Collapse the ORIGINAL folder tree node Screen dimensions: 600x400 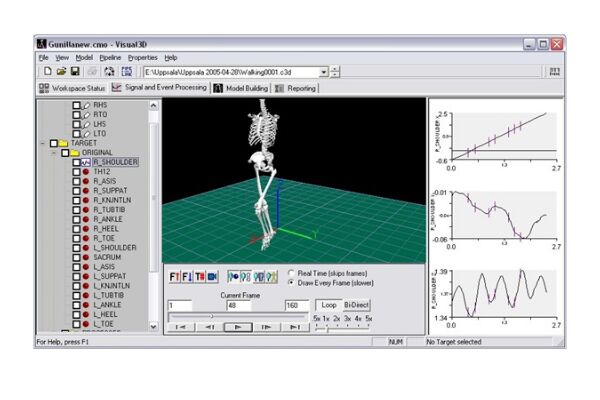[52, 152]
